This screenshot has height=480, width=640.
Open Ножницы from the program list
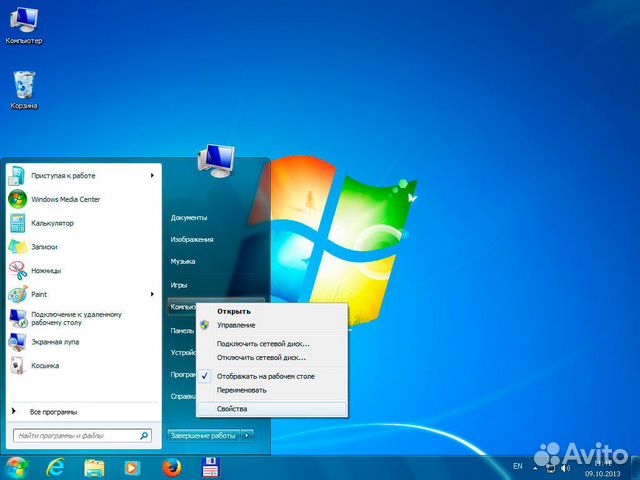(x=46, y=270)
